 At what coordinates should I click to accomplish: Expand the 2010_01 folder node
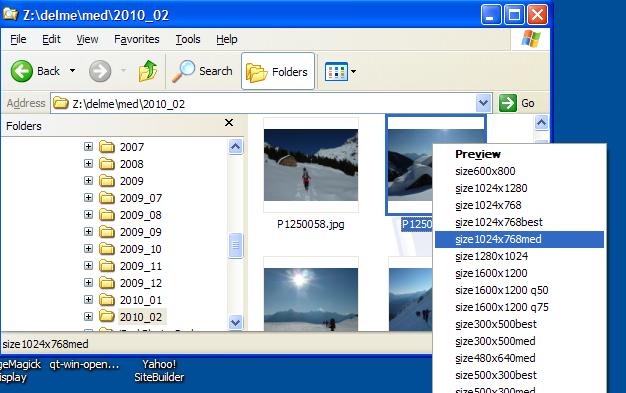[88, 300]
